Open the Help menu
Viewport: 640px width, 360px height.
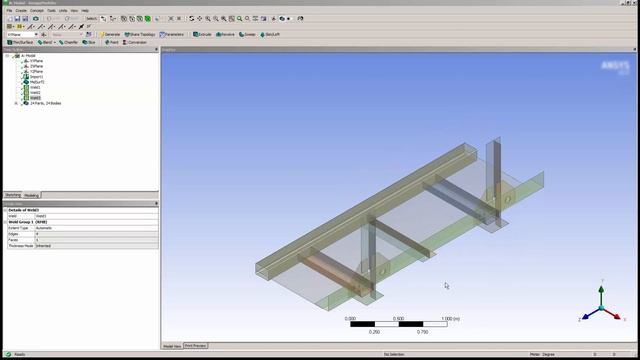(85, 11)
